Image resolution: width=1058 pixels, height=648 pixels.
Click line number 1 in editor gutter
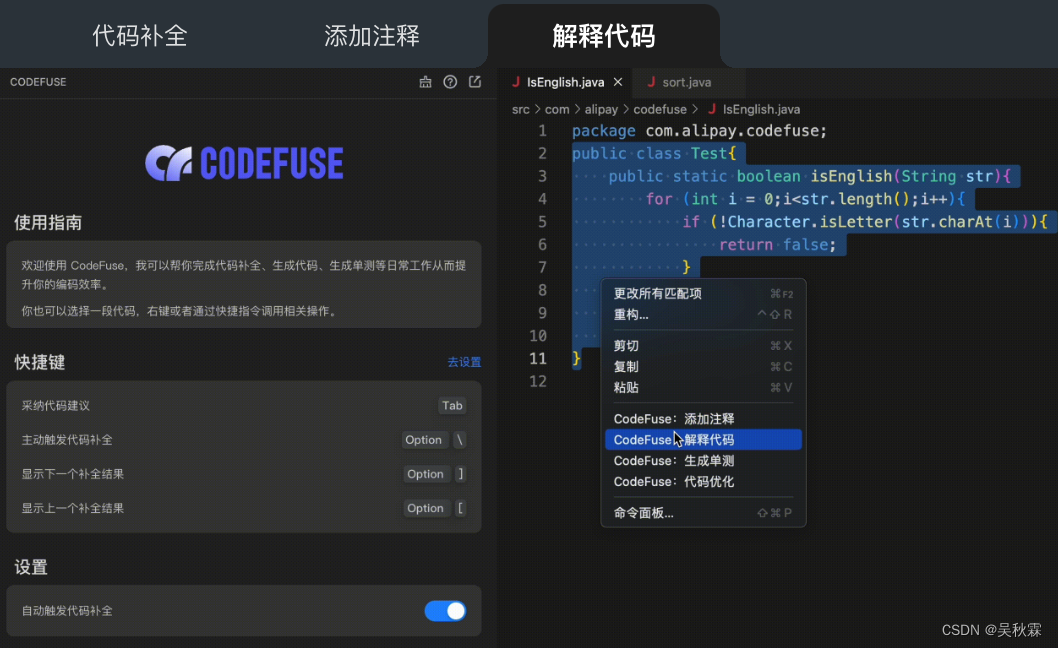click(542, 130)
